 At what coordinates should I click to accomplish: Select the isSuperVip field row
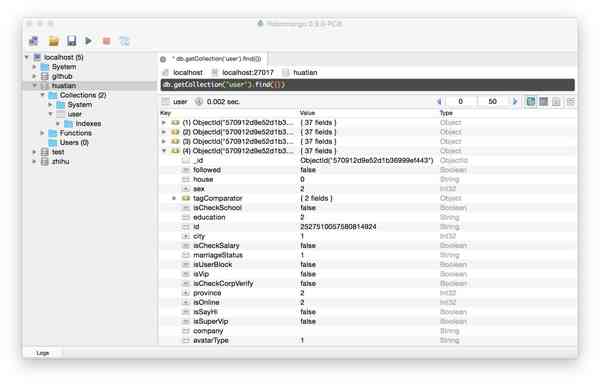click(x=367, y=321)
